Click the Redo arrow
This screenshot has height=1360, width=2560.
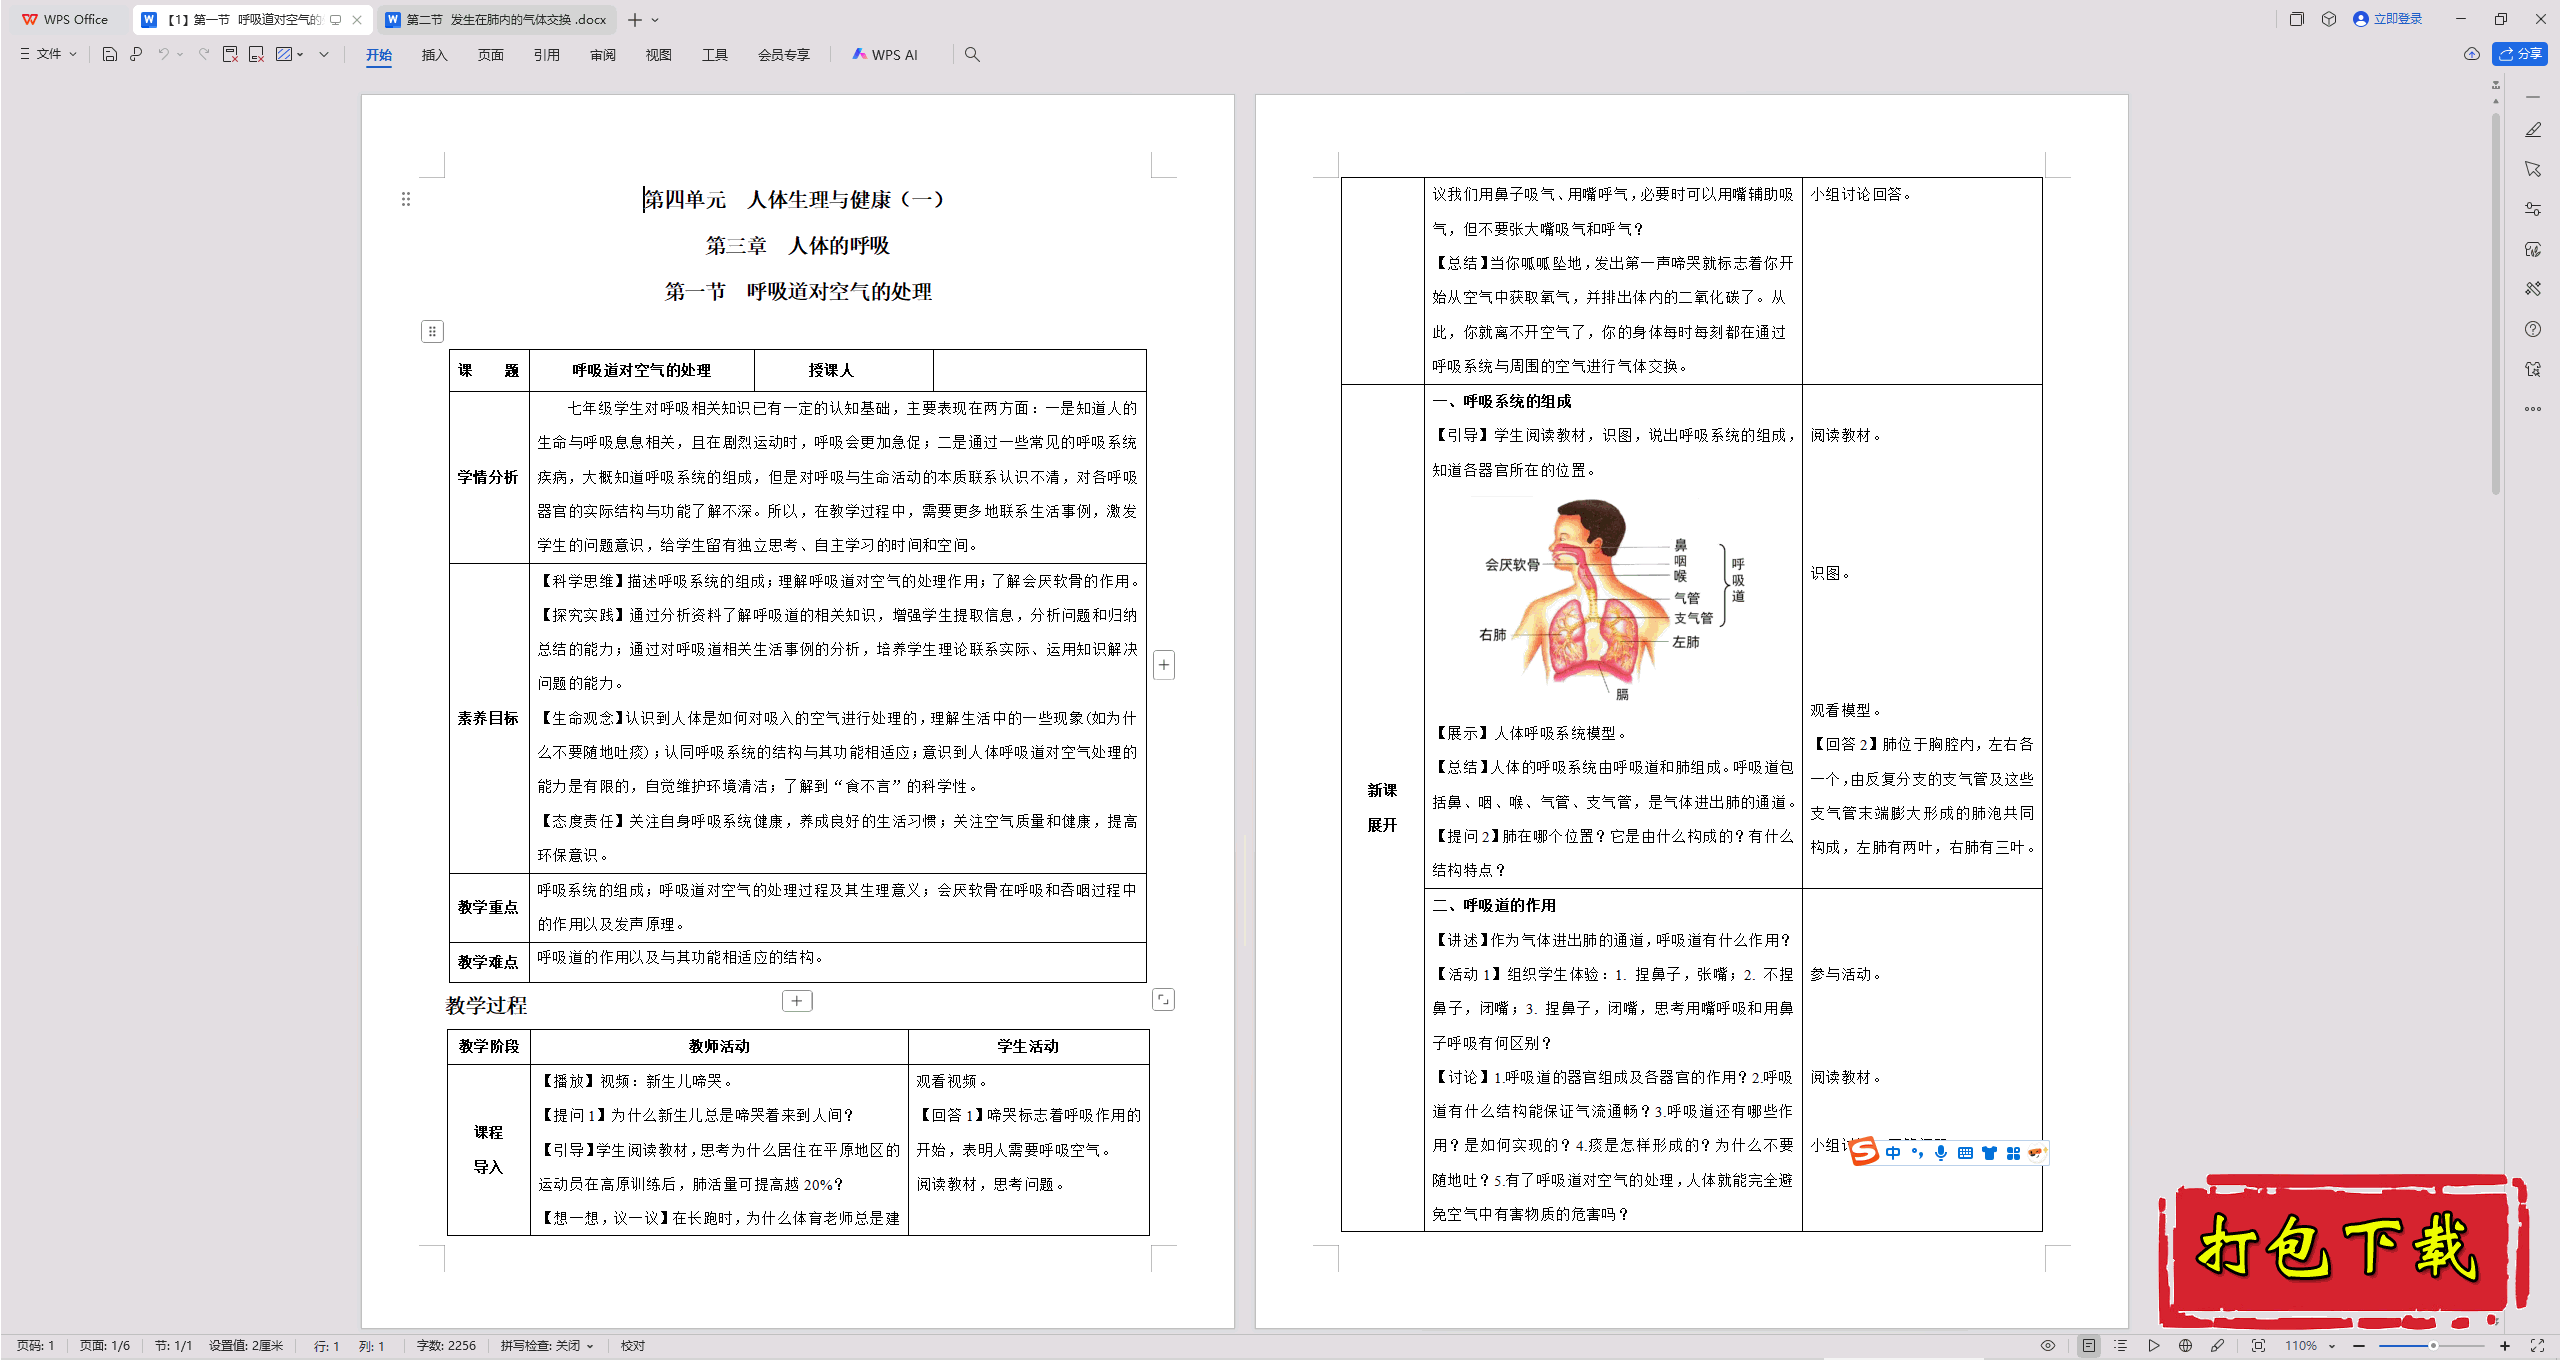203,54
